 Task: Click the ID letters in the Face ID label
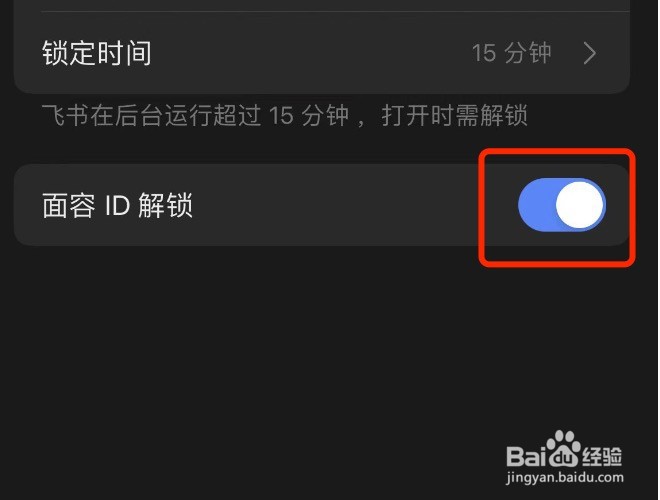pyautogui.click(x=117, y=205)
